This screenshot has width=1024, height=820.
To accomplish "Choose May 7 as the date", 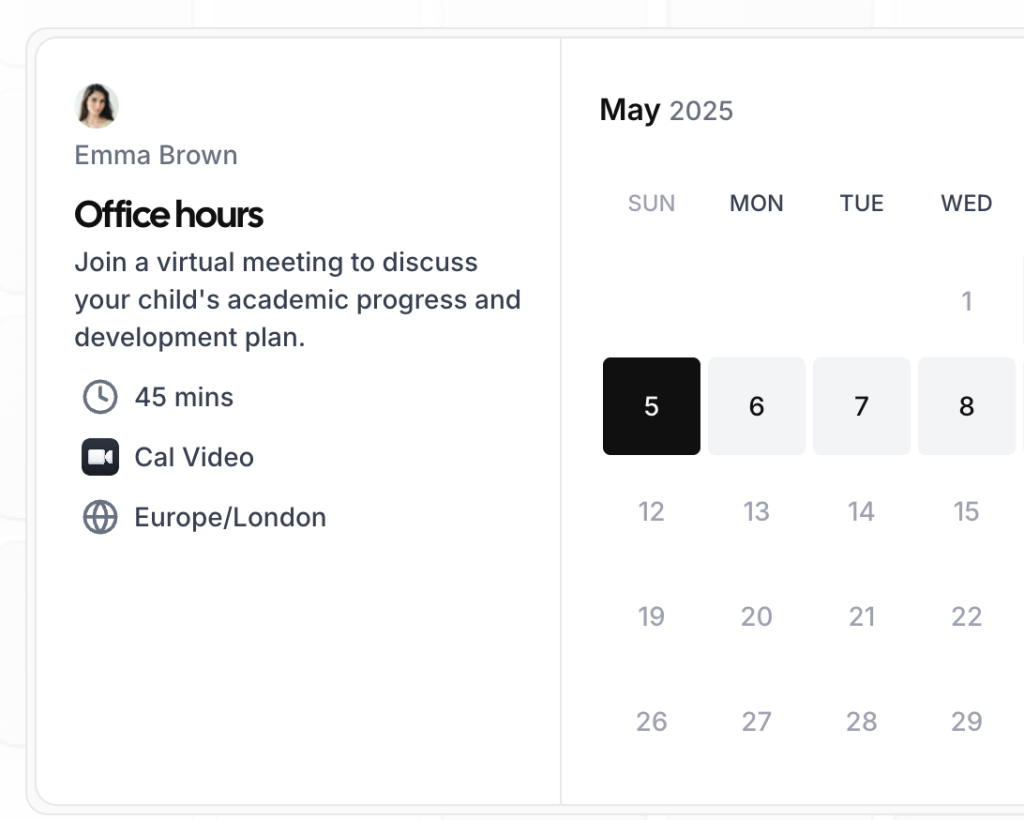I will [861, 406].
